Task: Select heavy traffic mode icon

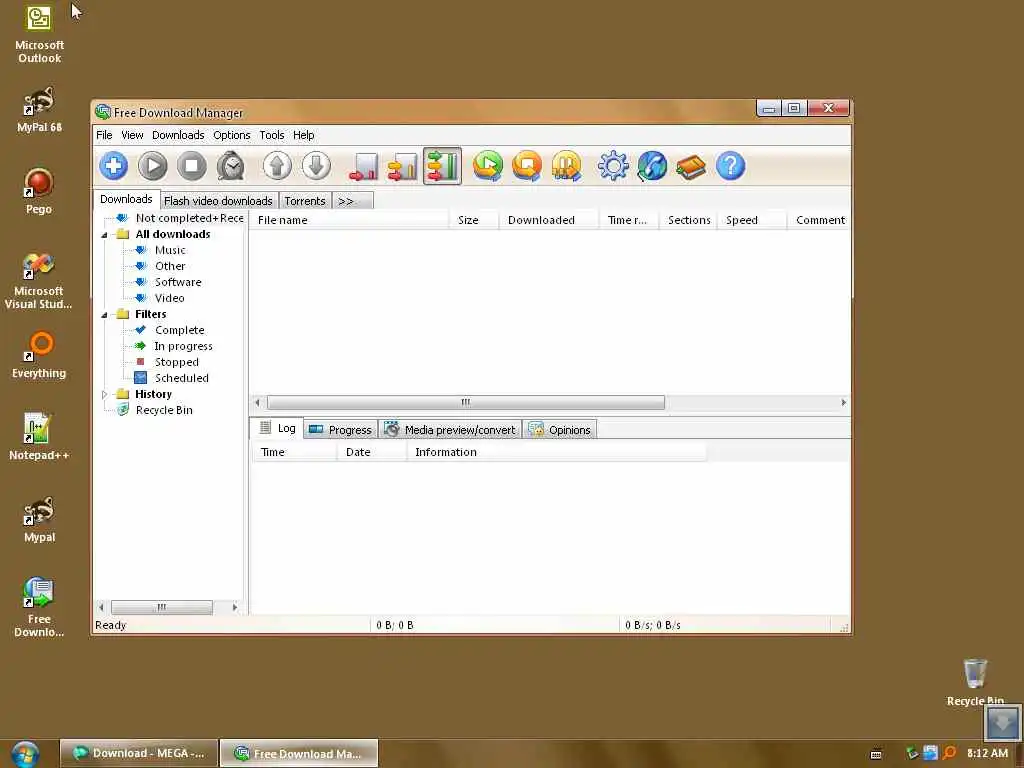Action: [442, 166]
